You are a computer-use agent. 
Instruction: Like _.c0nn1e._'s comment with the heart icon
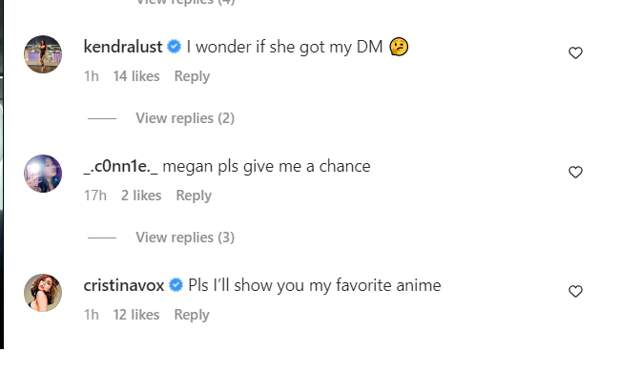[575, 172]
